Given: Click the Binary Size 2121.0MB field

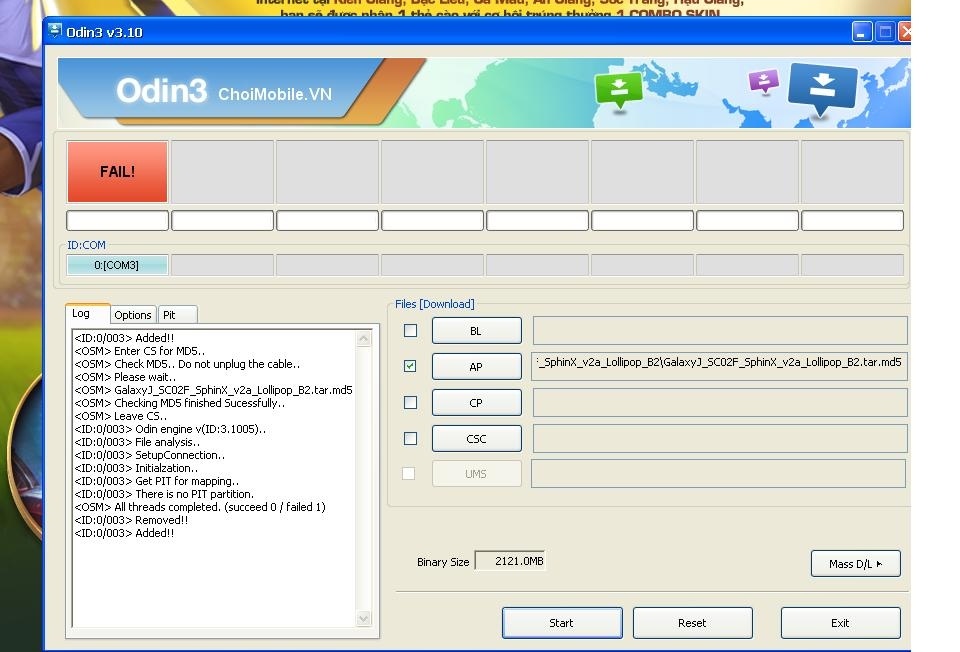Looking at the screenshot, I should click(510, 561).
